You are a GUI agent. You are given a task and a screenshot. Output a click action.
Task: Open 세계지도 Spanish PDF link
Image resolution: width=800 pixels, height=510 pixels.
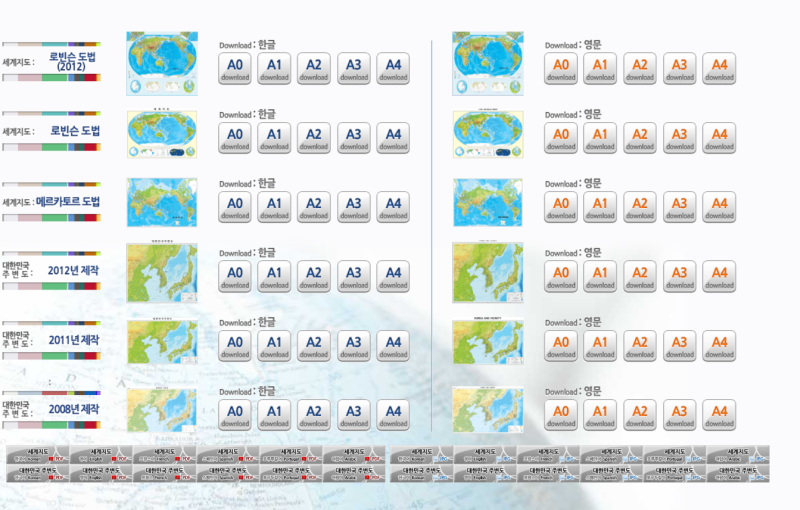[228, 455]
